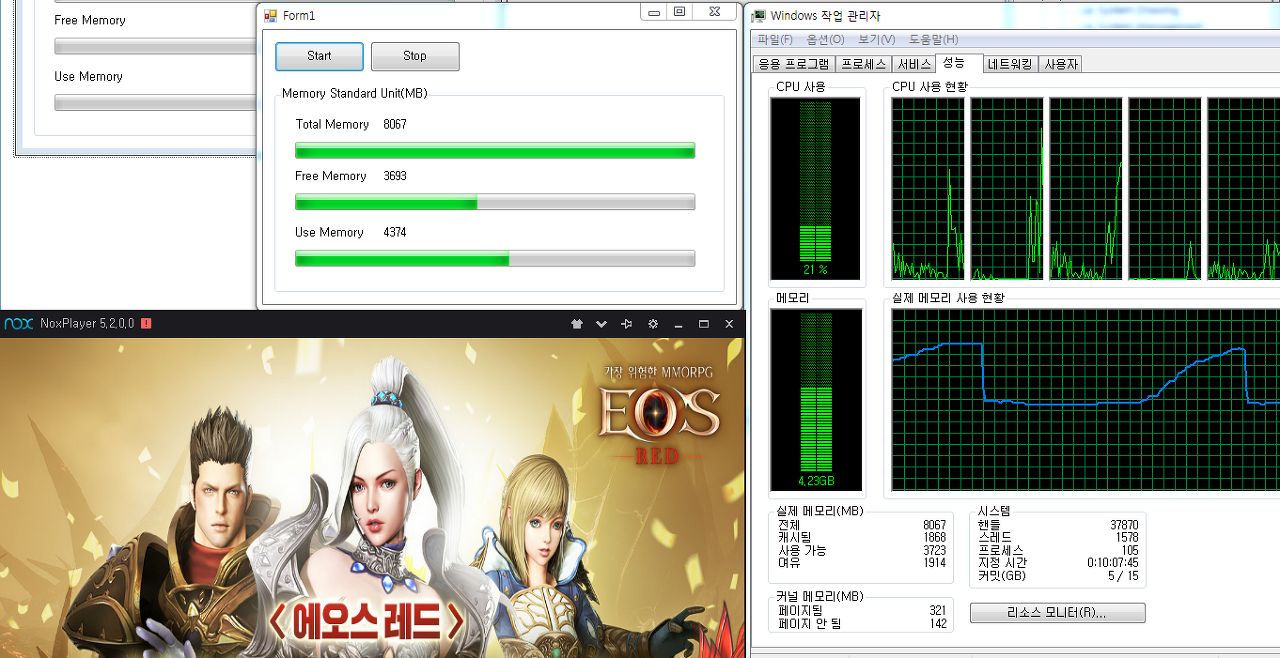
Task: Click the Use Memory value 4374
Action: (x=395, y=232)
